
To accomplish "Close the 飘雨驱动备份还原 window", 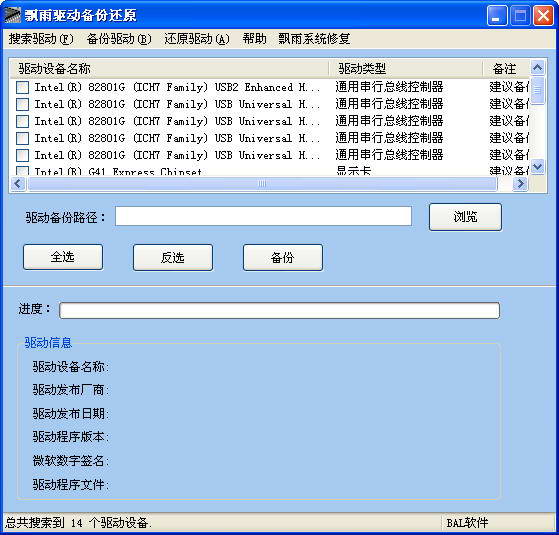I will click(x=543, y=16).
